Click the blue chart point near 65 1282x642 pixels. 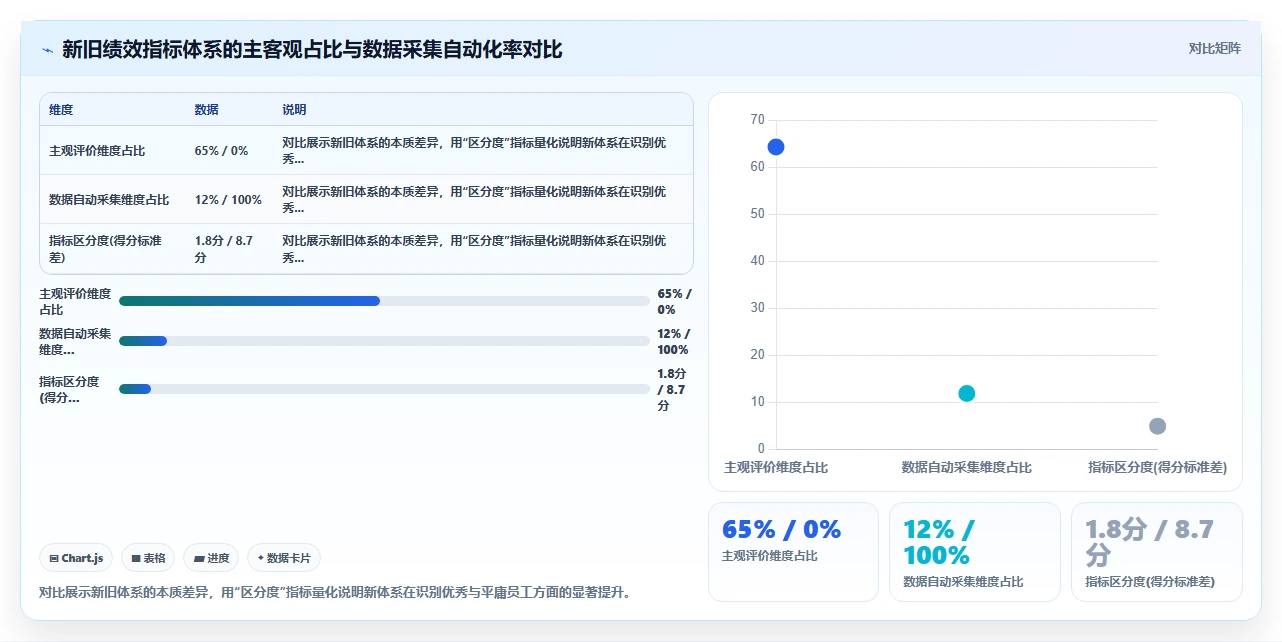(x=776, y=147)
